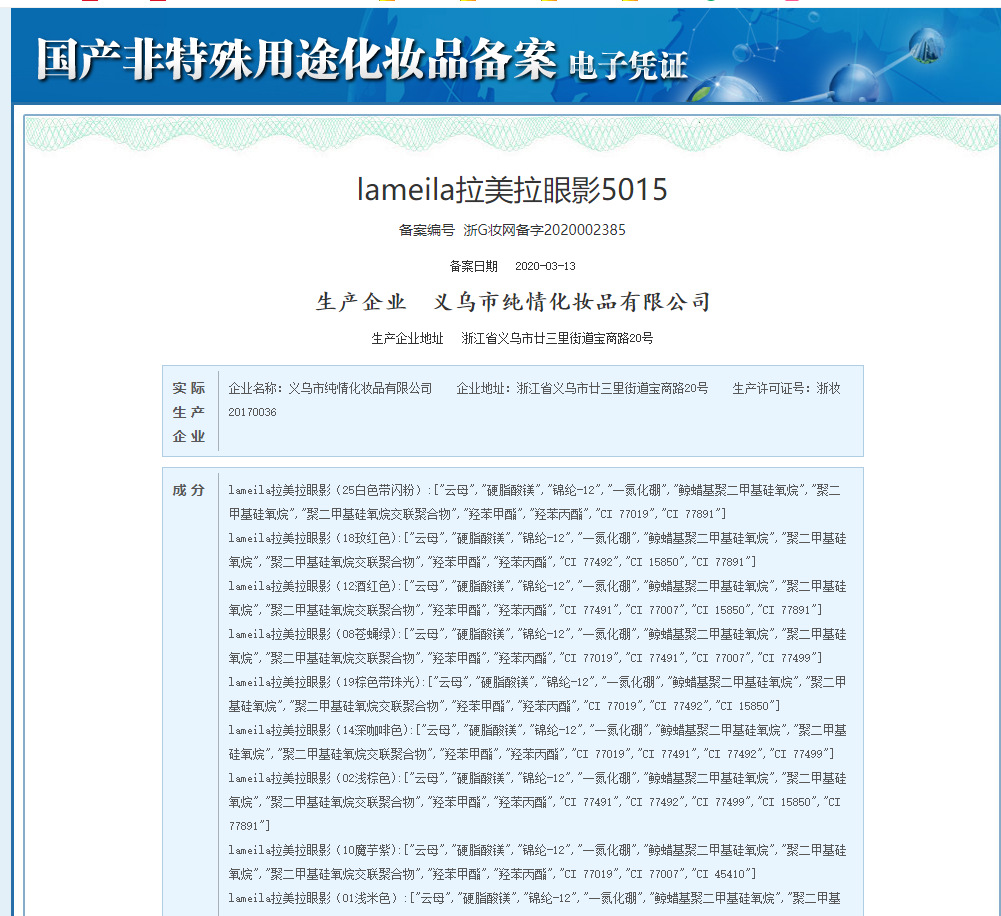Viewport: 1001px width, 916px height.
Task: Click the 14深咖啡色 ingredient line
Action: (537, 742)
